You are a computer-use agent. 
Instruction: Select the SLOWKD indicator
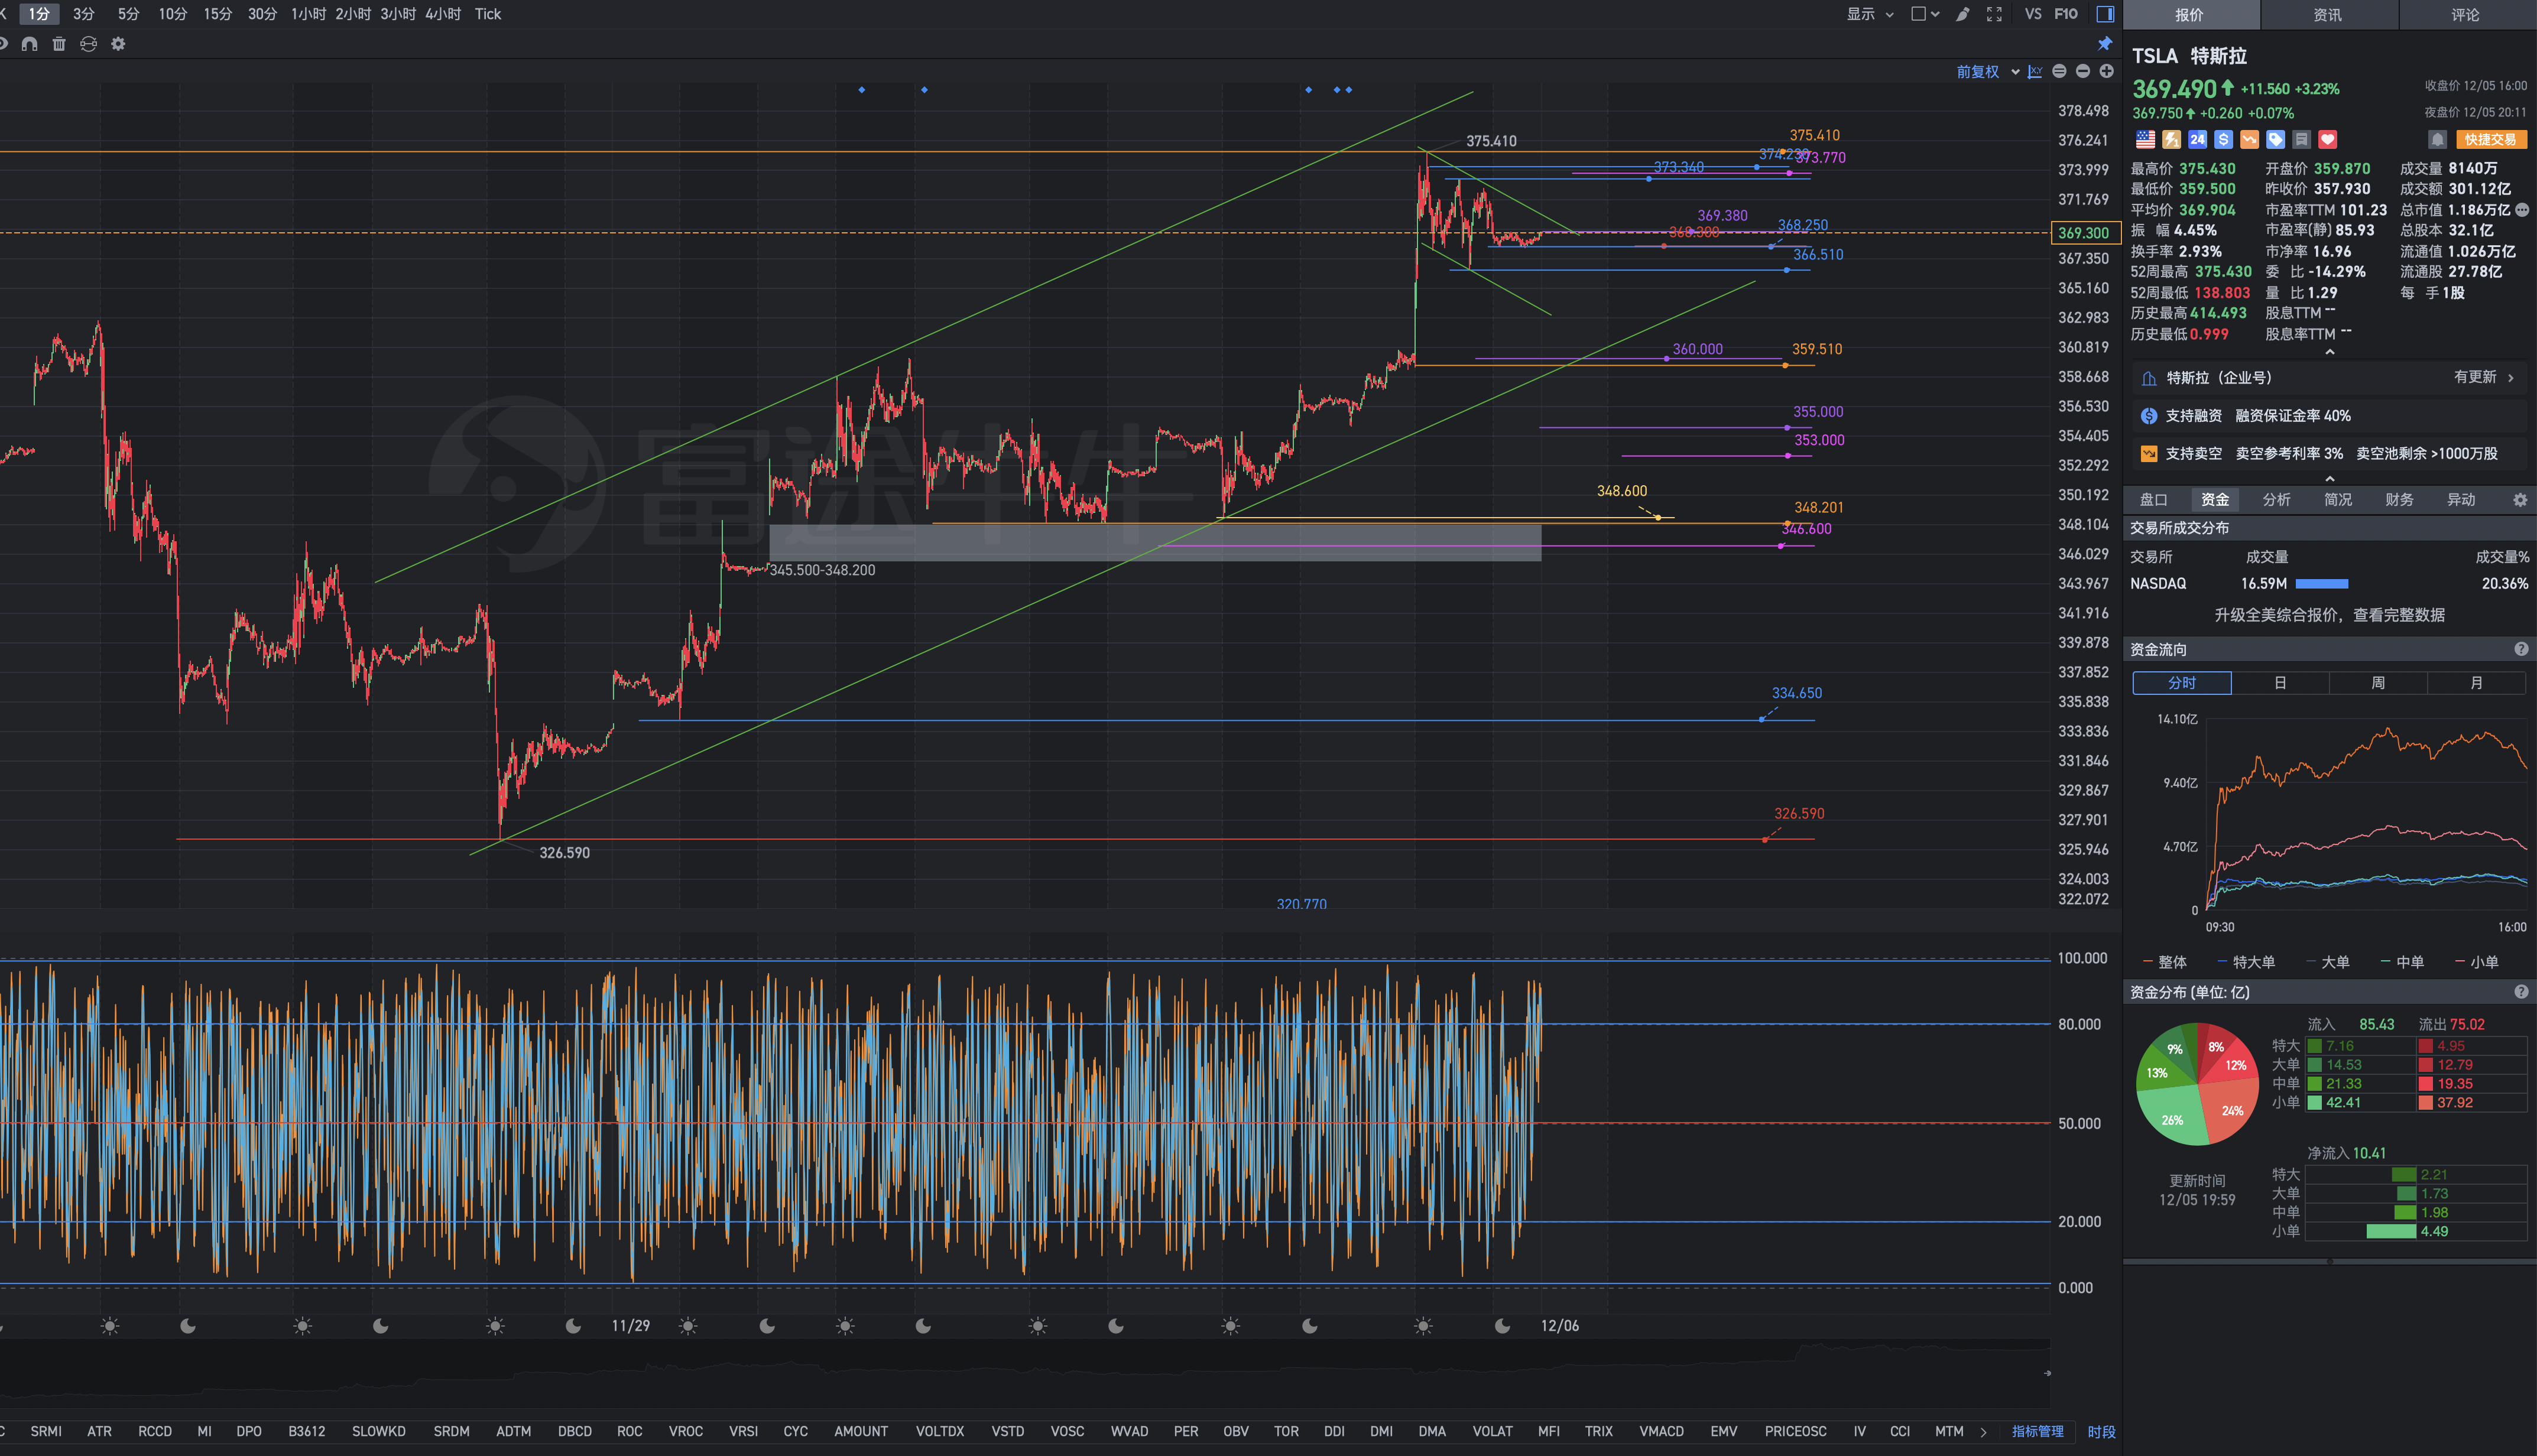378,1432
